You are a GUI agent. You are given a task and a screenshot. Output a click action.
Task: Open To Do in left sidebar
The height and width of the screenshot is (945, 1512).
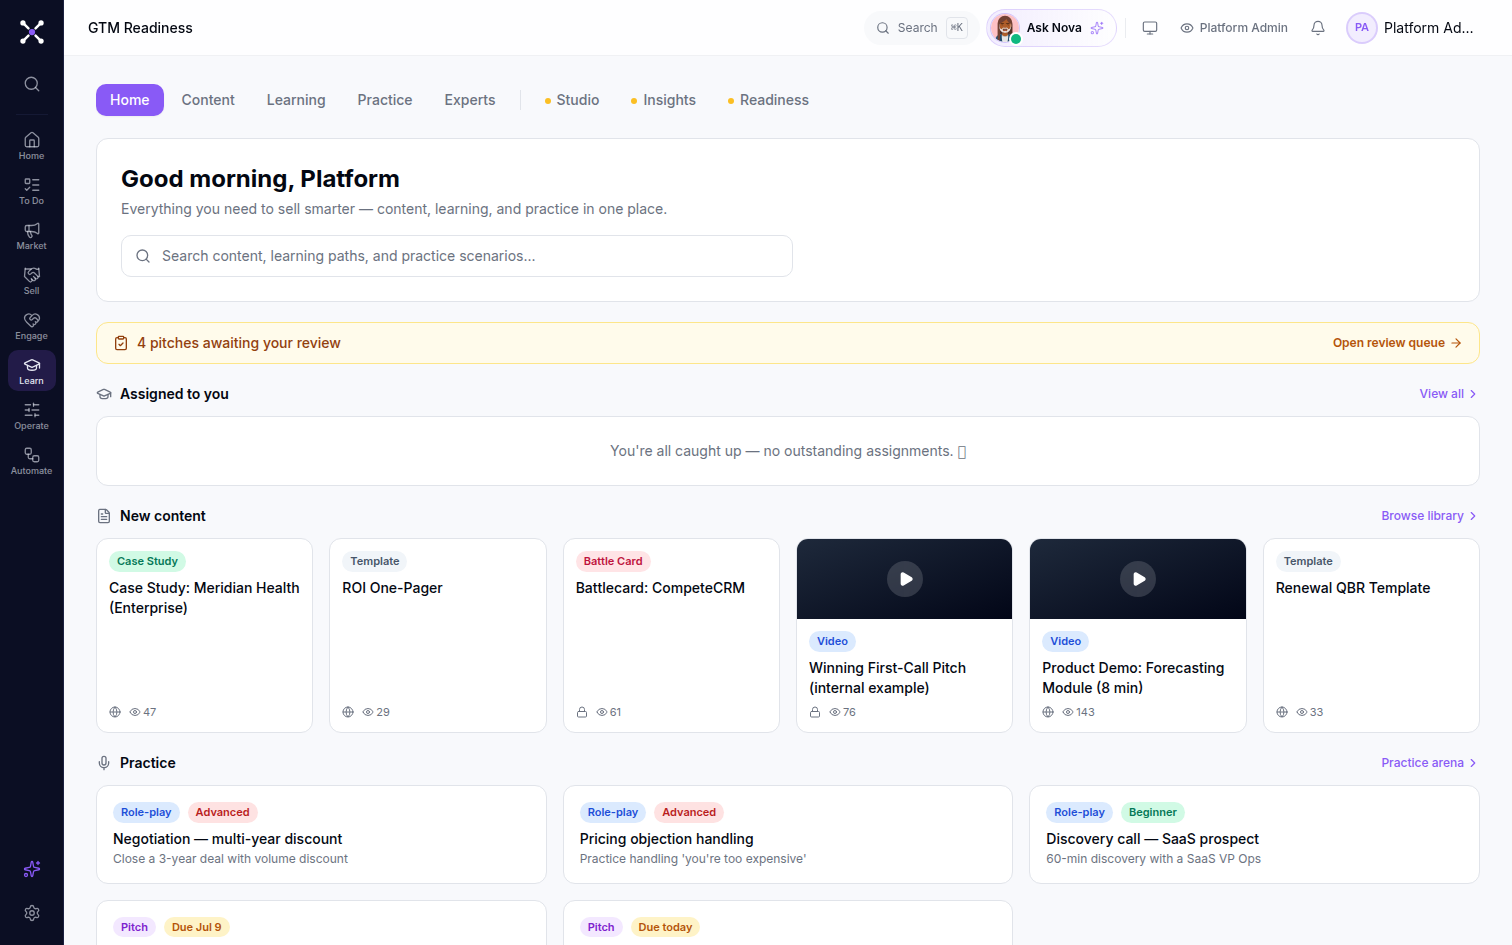[x=32, y=190]
